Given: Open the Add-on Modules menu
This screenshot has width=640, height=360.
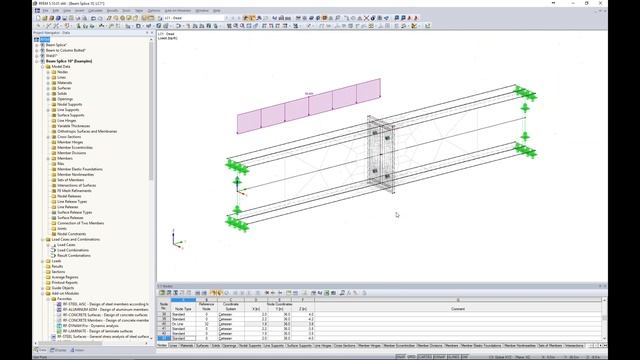Looking at the screenshot, I should pyautogui.click(x=178, y=11).
